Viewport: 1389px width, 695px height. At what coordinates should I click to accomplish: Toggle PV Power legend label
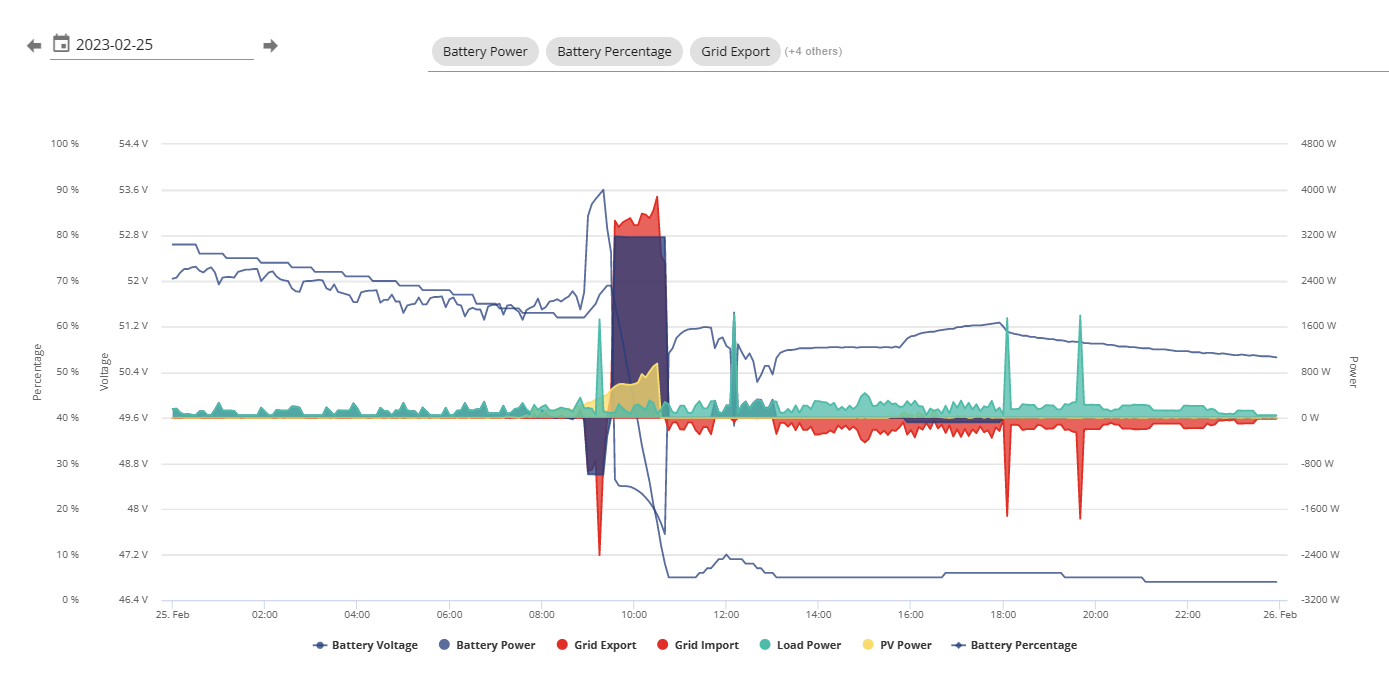906,646
